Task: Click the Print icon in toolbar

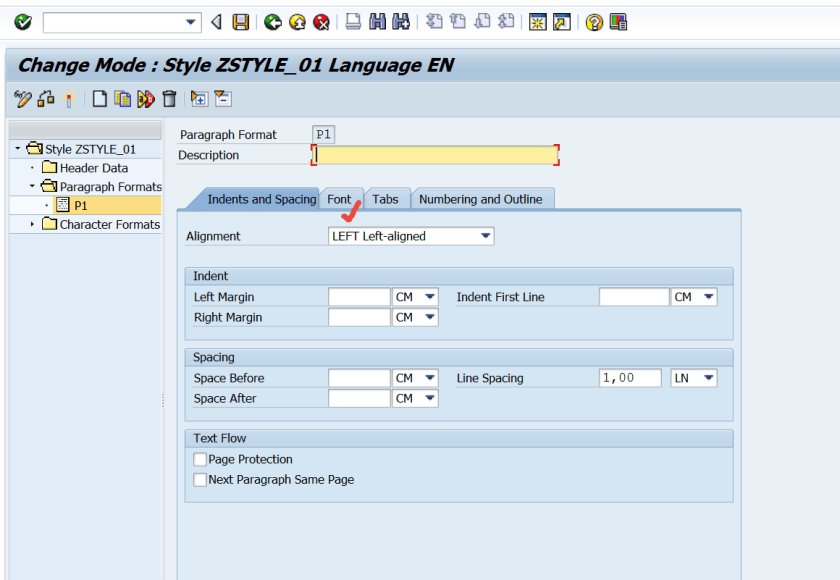Action: click(353, 22)
